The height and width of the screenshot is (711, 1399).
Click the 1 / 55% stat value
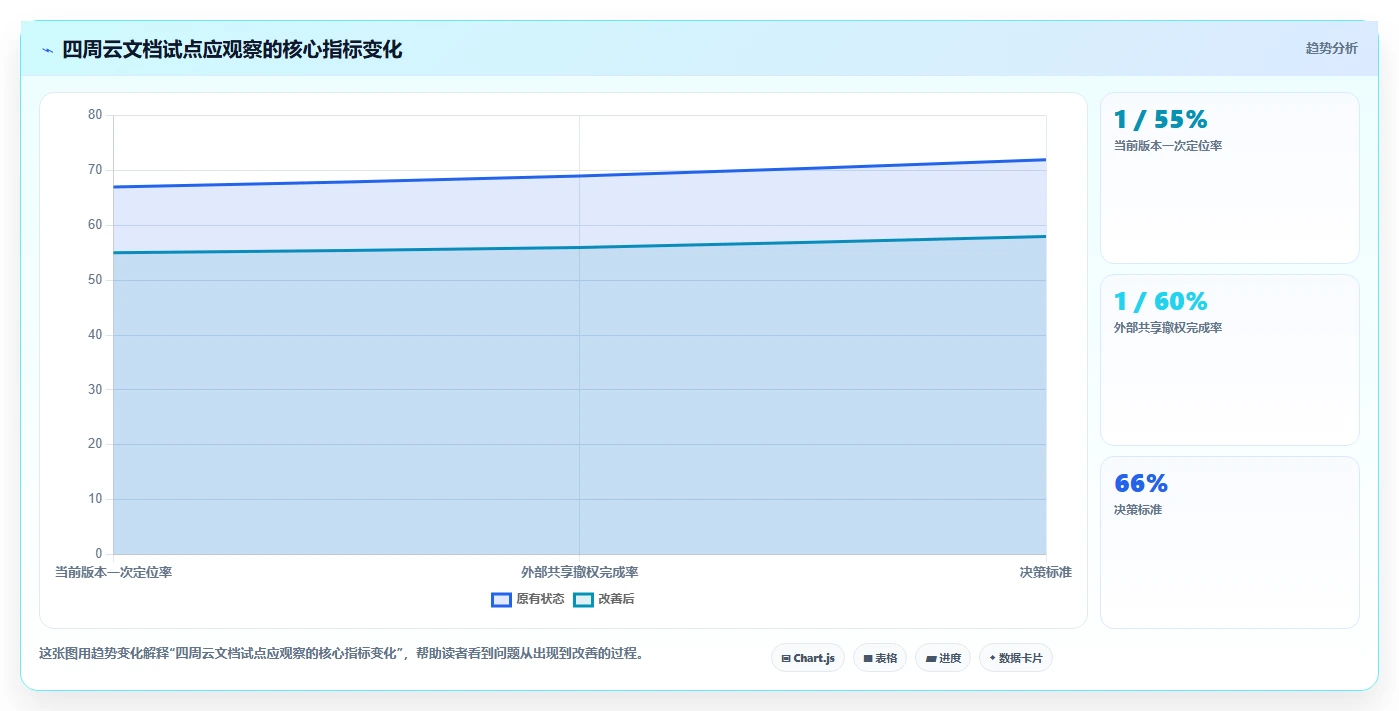click(x=1161, y=120)
